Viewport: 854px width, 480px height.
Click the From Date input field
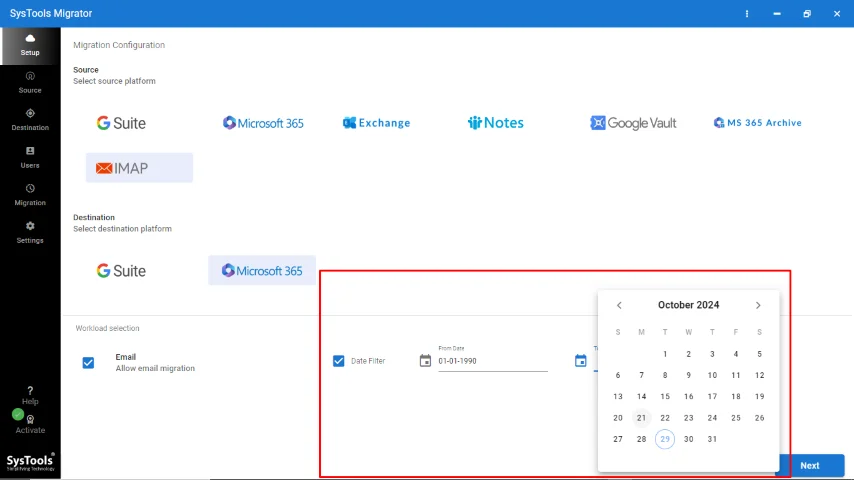(x=493, y=361)
